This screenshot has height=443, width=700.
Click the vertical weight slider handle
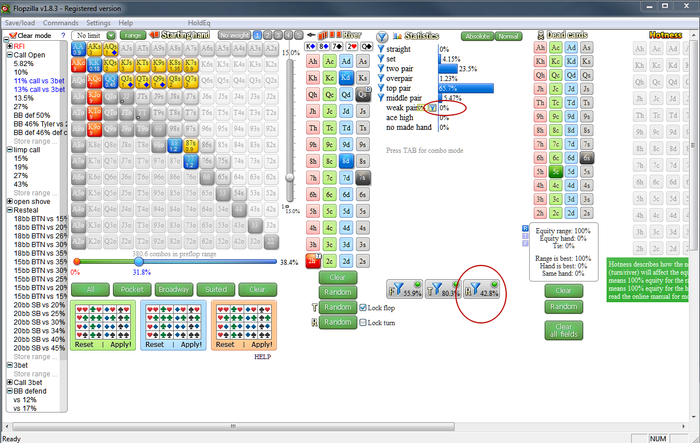tap(290, 177)
